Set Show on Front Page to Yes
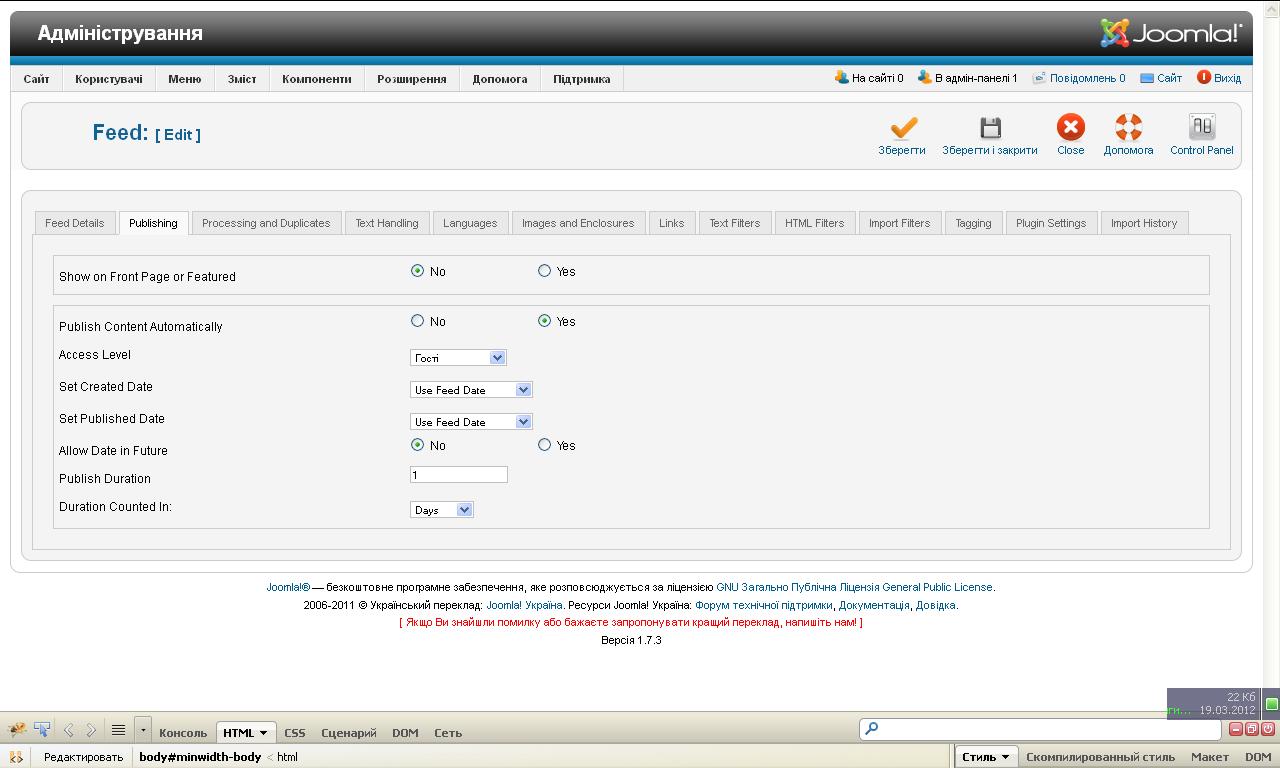Screen dimensions: 1280x768 (x=545, y=271)
